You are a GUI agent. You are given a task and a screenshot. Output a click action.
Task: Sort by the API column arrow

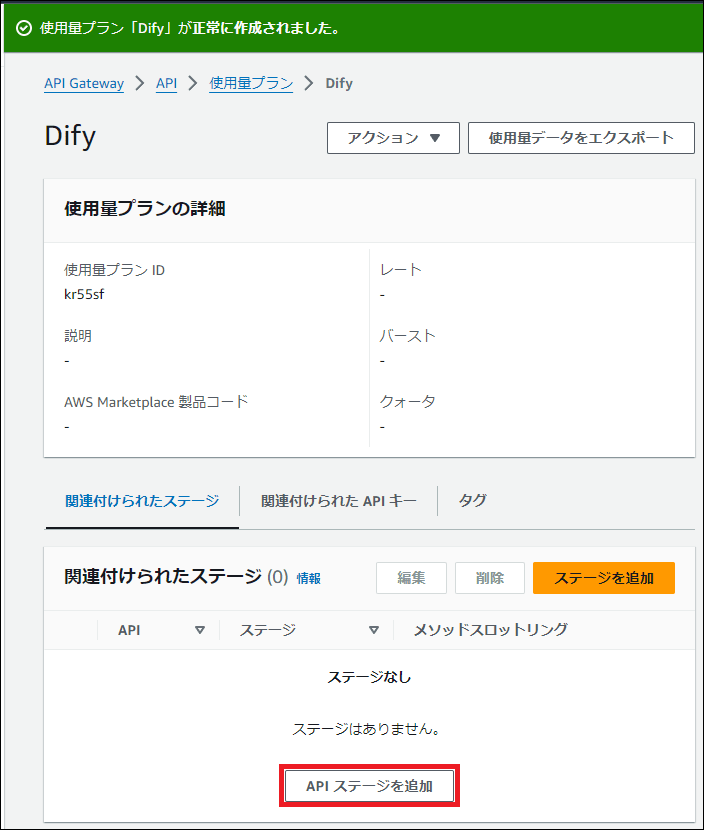tap(200, 630)
